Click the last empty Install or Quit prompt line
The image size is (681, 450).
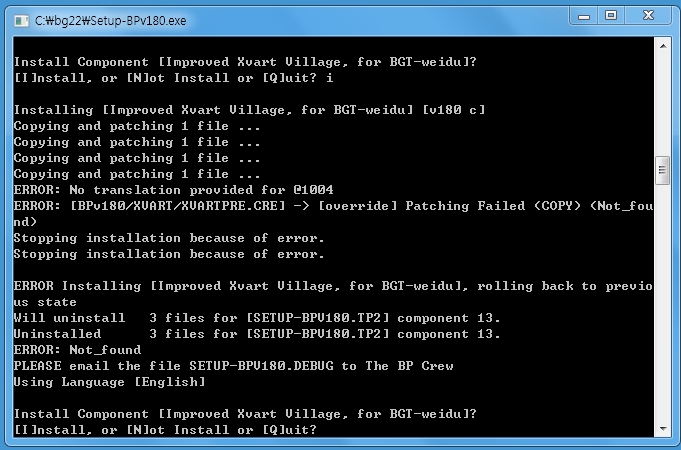pos(165,430)
